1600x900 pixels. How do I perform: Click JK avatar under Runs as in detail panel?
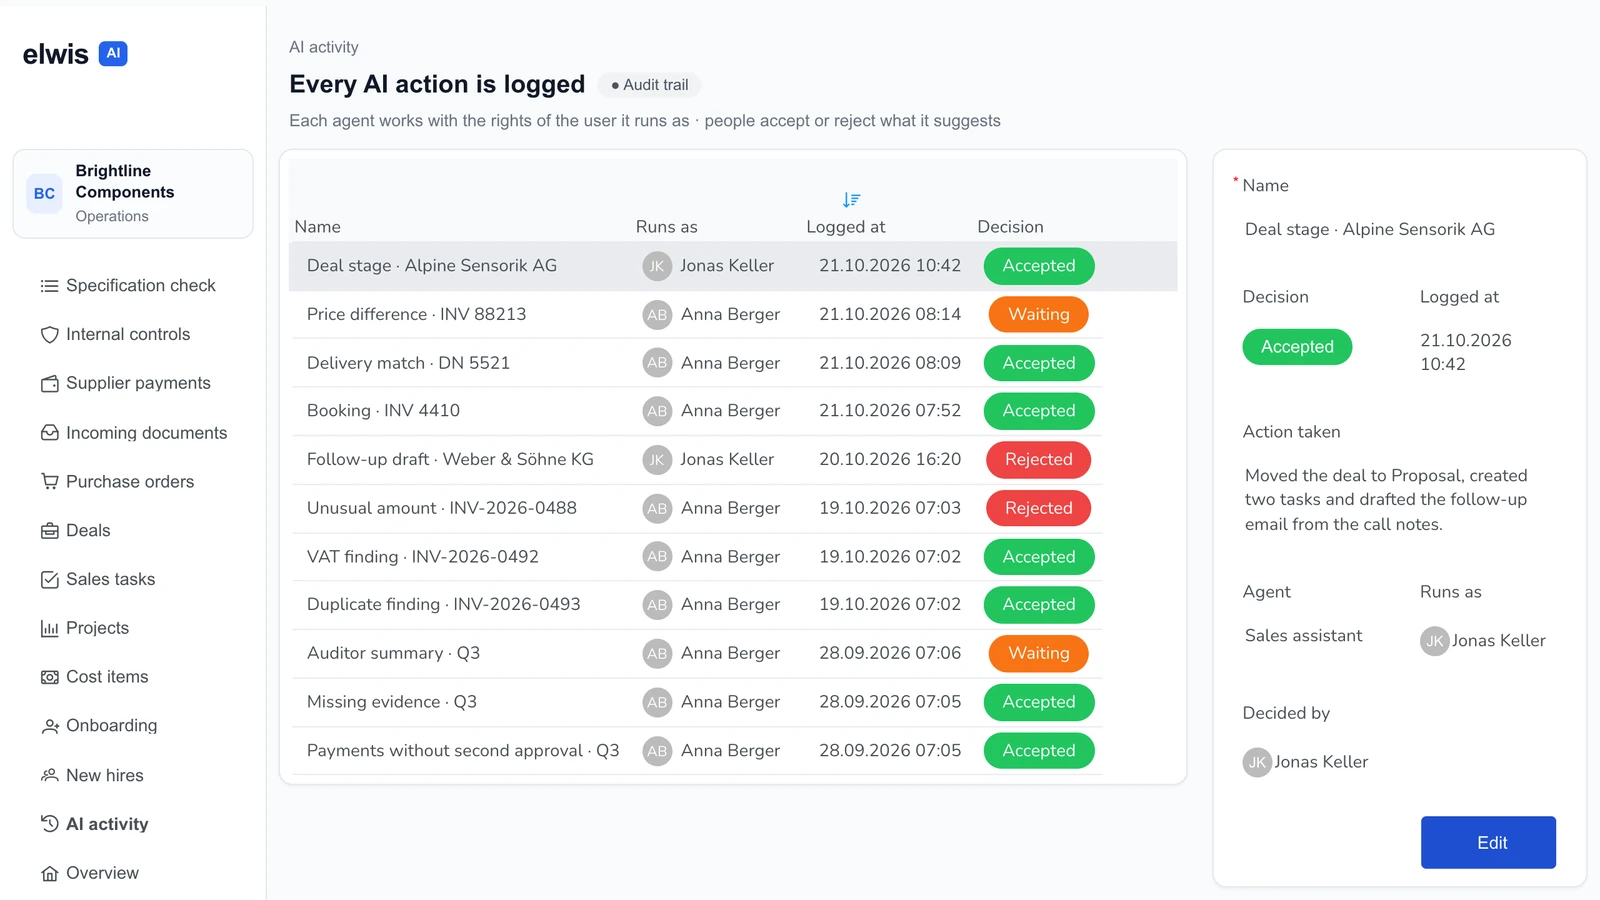tap(1435, 641)
